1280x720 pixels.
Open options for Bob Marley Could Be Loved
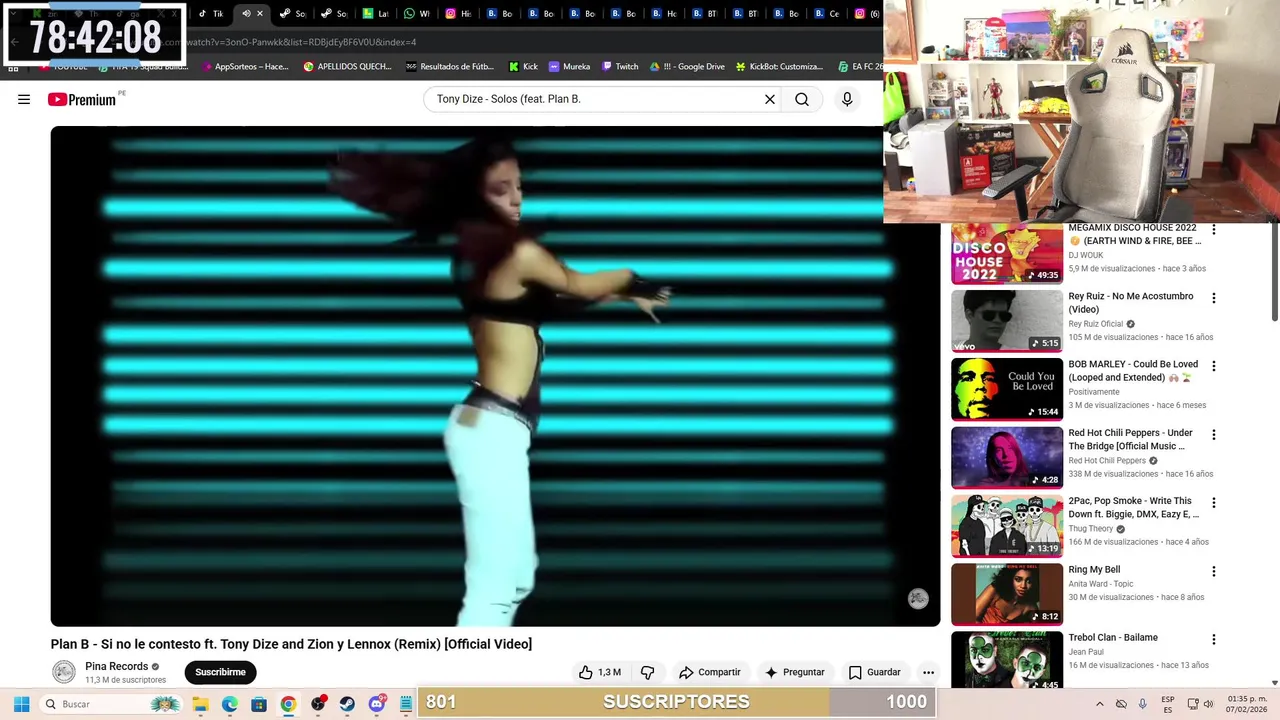(x=1214, y=366)
